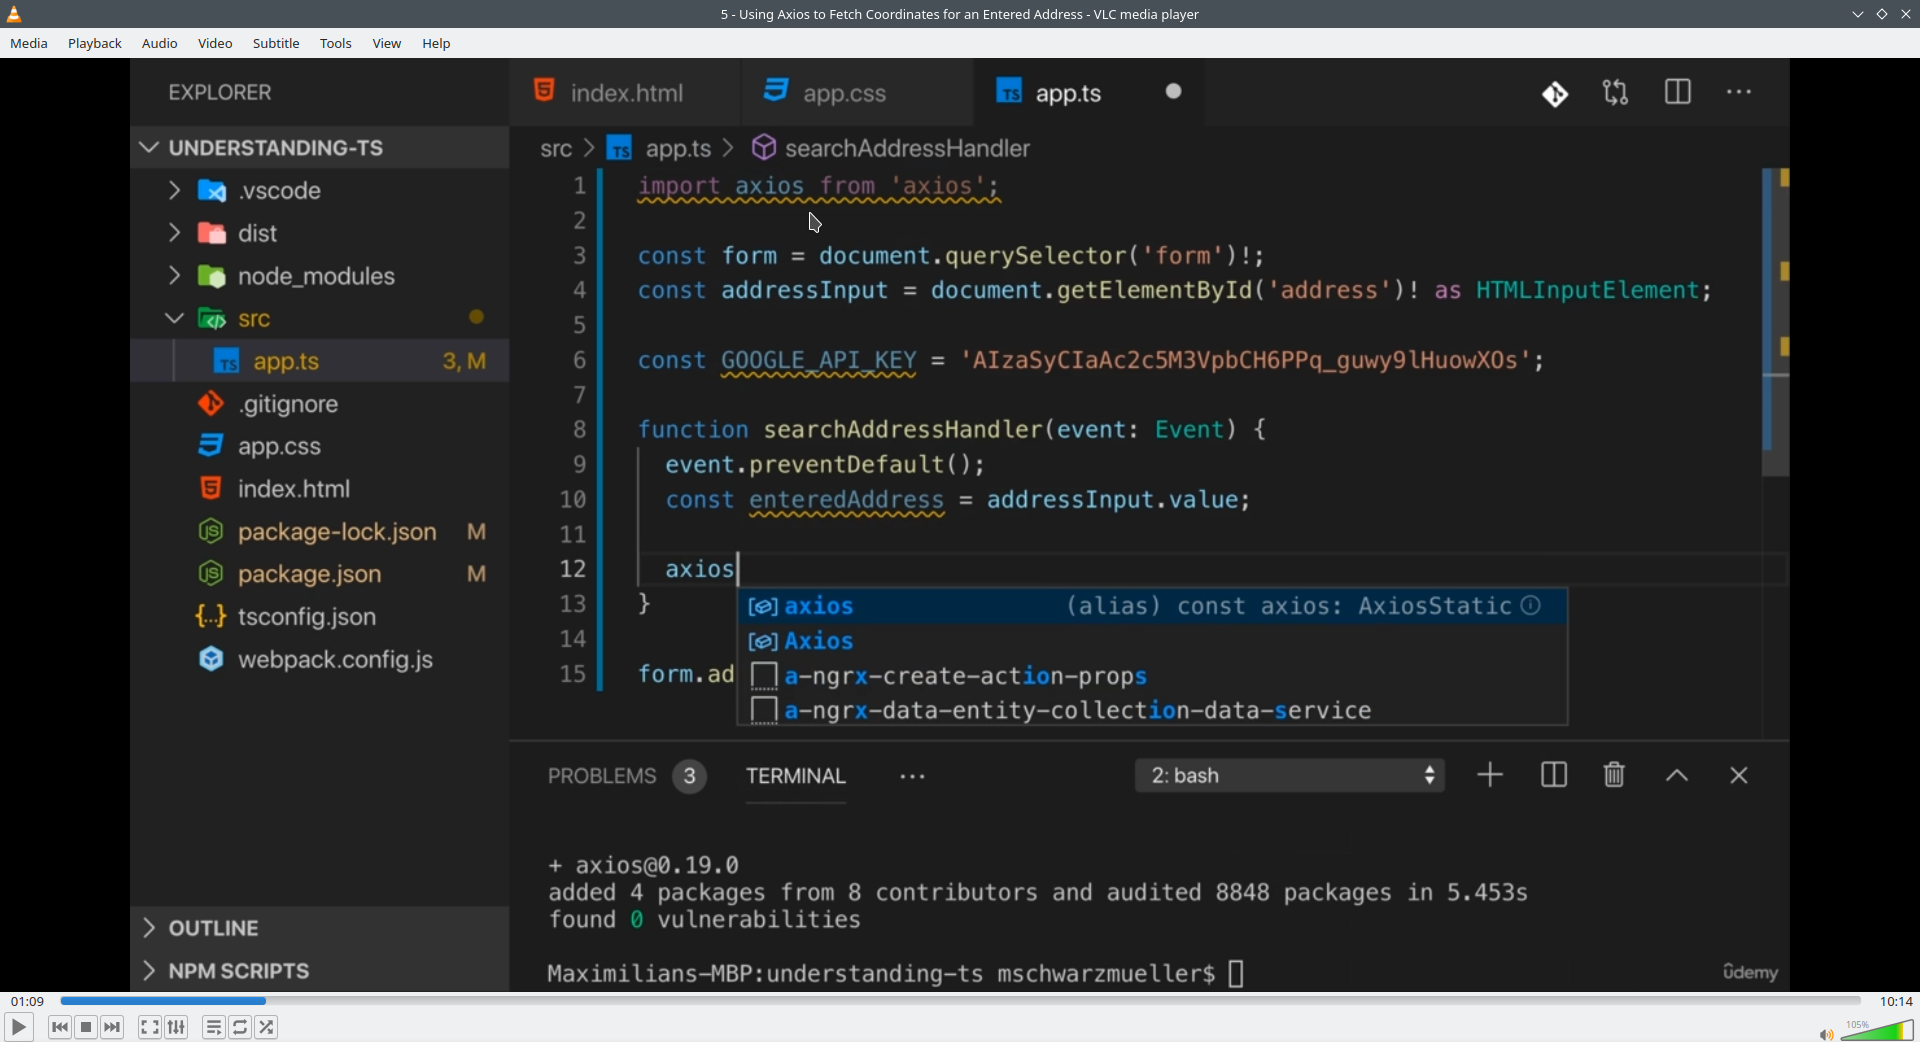The image size is (1920, 1042).
Task: Expand the .vscode folder
Action: (x=320, y=190)
